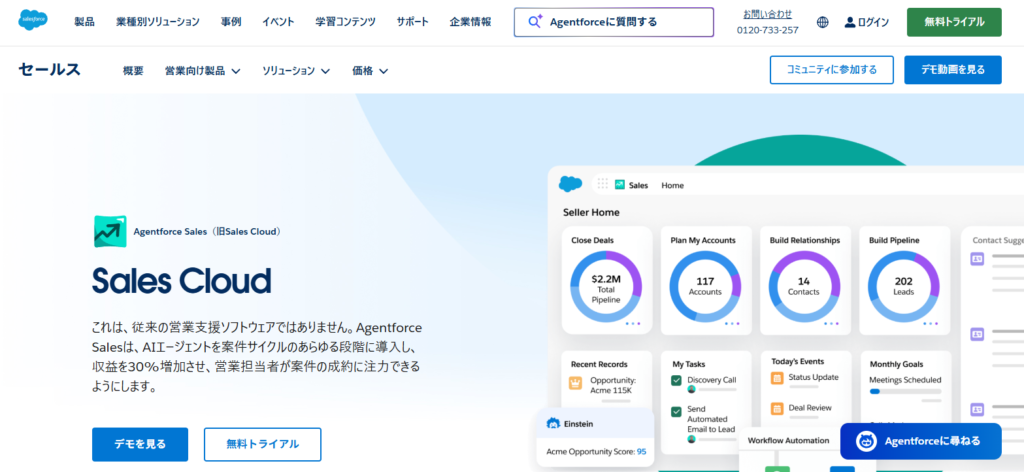Click the app launcher grid dots icon
Image resolution: width=1024 pixels, height=472 pixels.
point(603,185)
